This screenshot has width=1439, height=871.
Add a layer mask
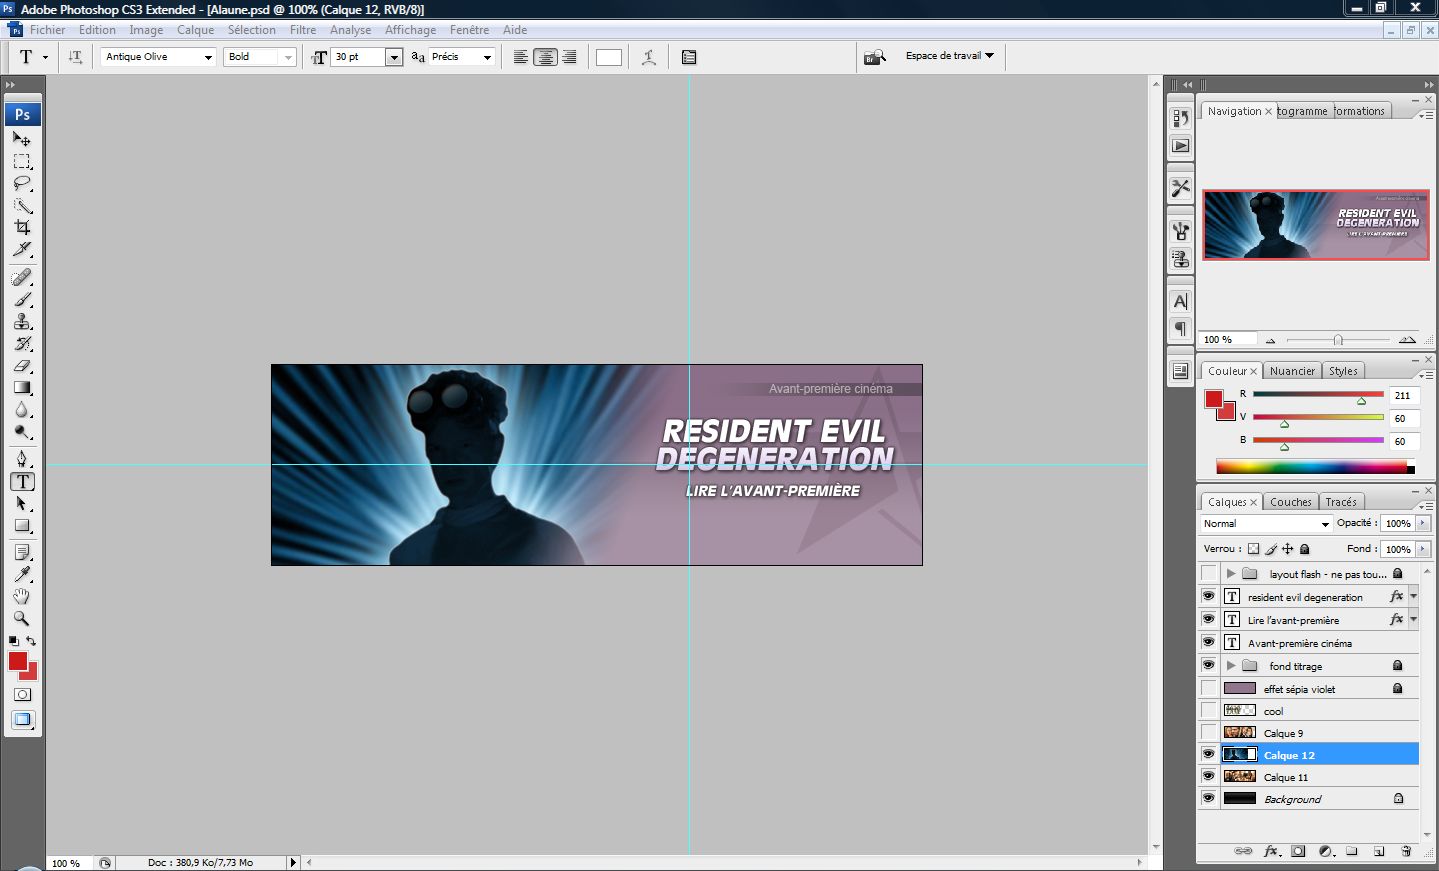pyautogui.click(x=1298, y=851)
